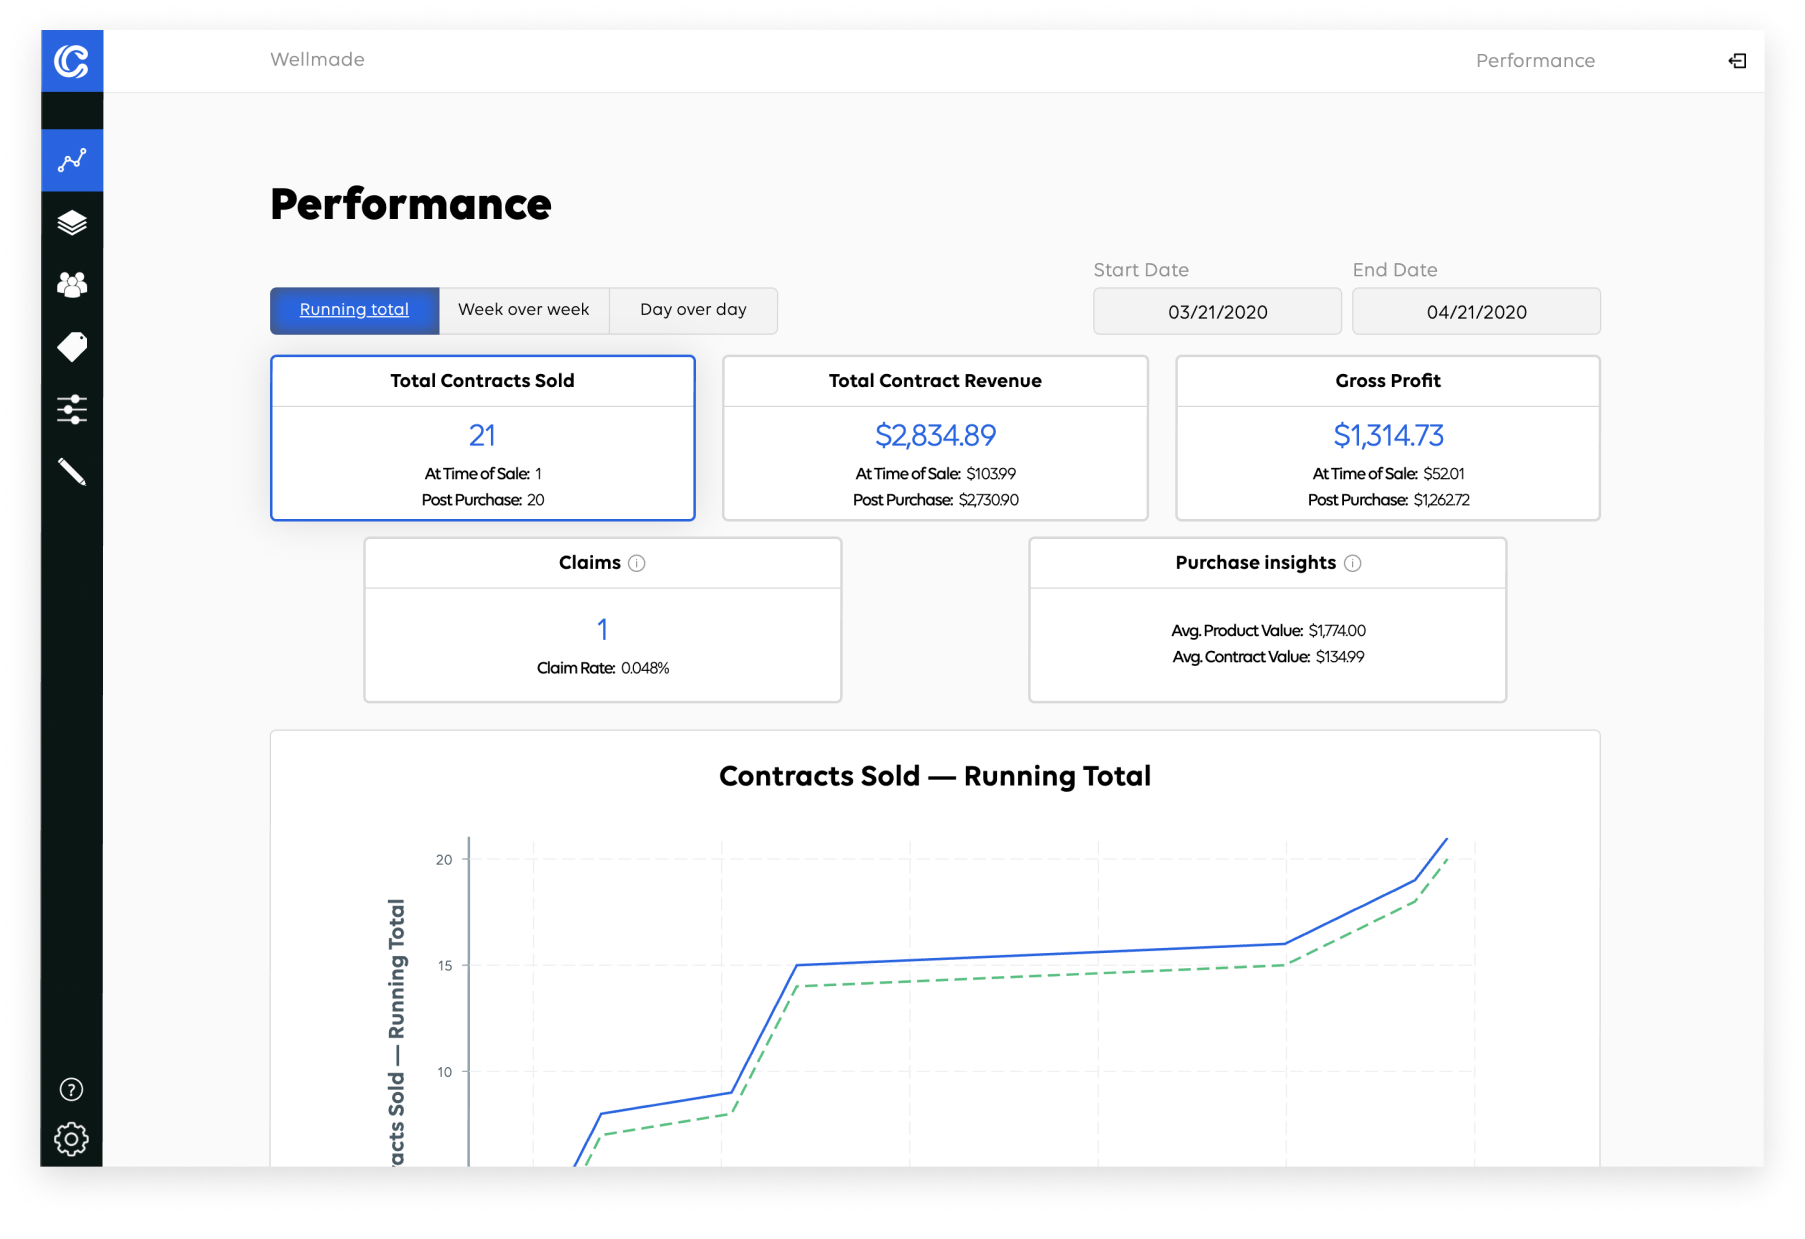Switch to Day over day view
1805x1239 pixels.
[693, 310]
